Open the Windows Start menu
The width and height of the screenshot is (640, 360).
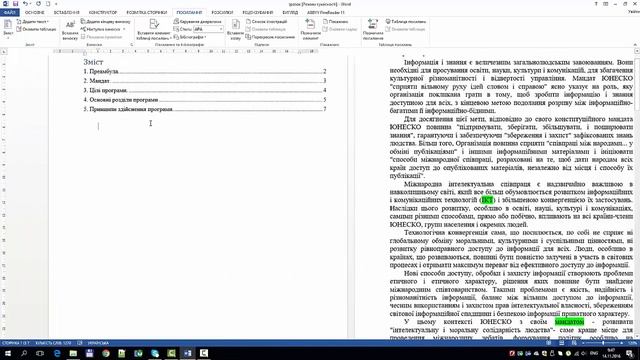(8, 353)
